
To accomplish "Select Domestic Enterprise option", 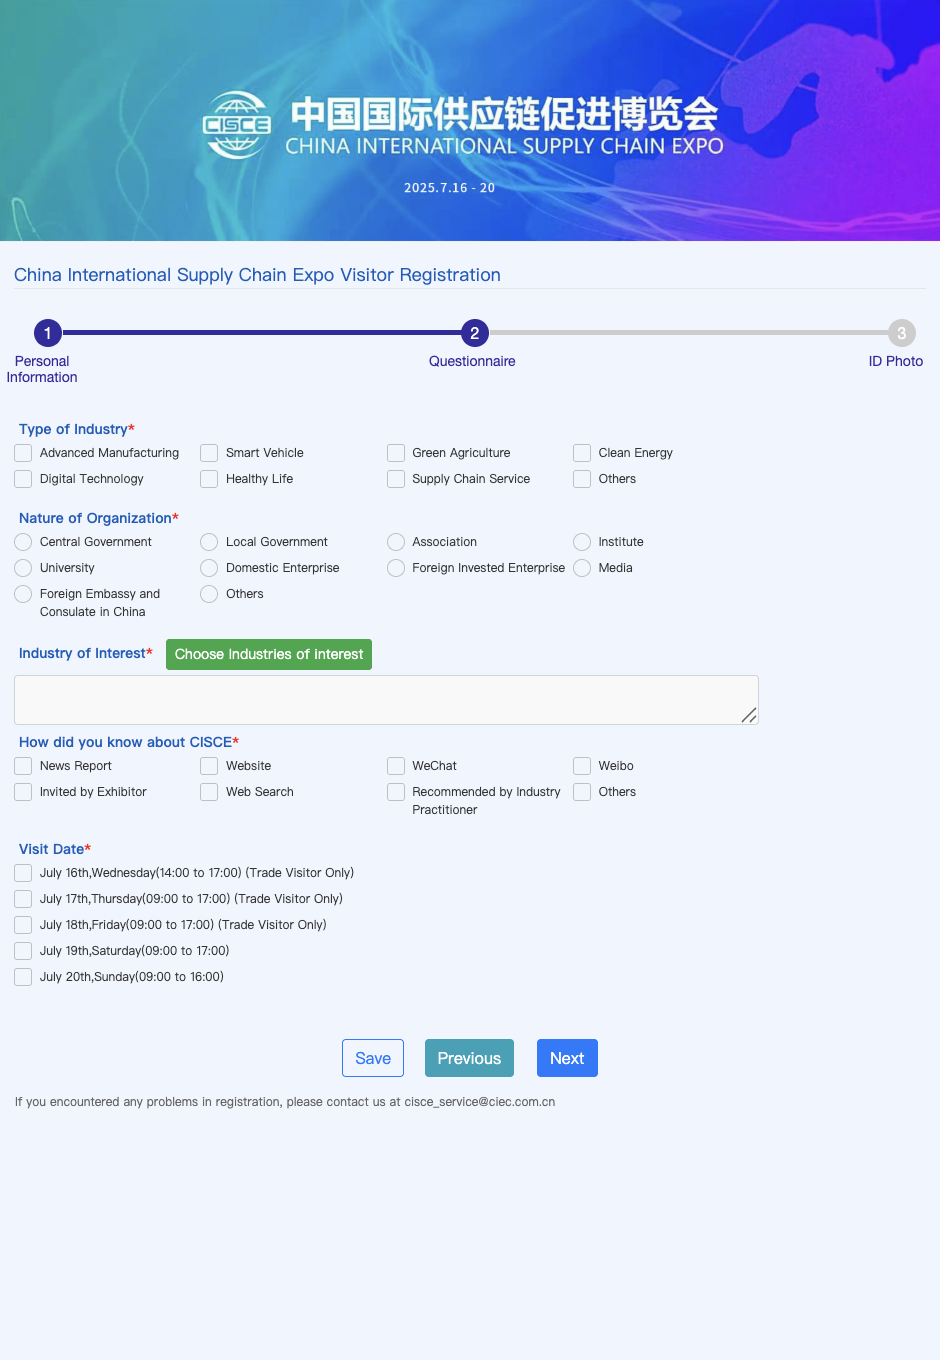I will pyautogui.click(x=209, y=568).
